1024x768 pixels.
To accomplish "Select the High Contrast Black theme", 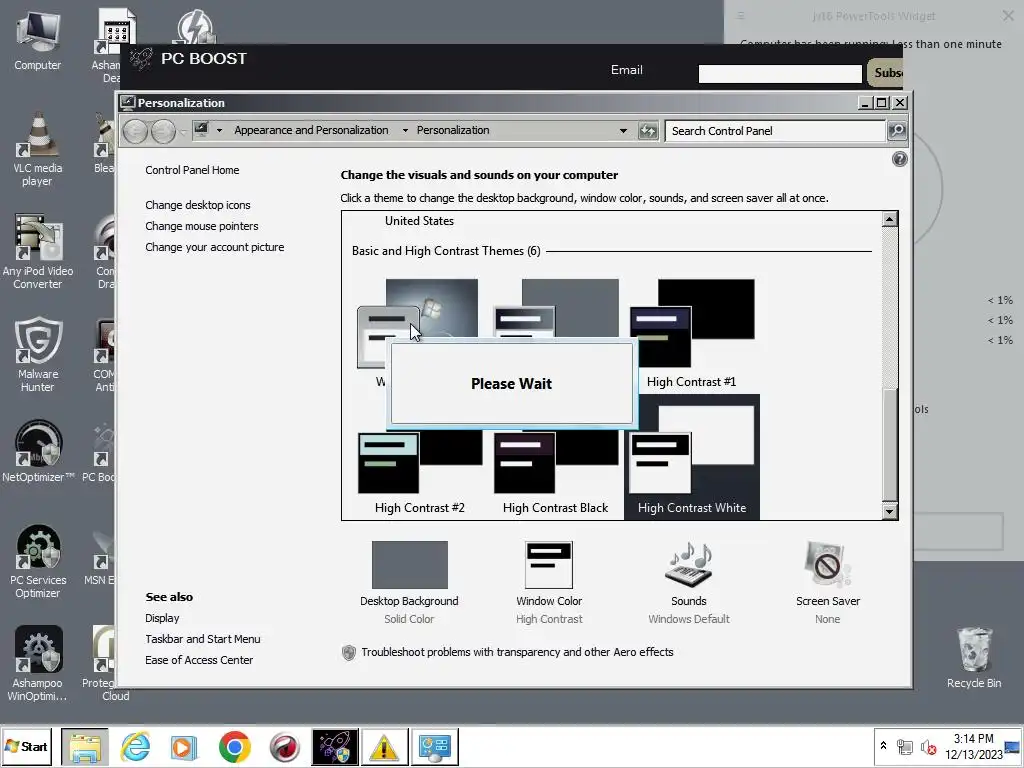I will coord(555,472).
